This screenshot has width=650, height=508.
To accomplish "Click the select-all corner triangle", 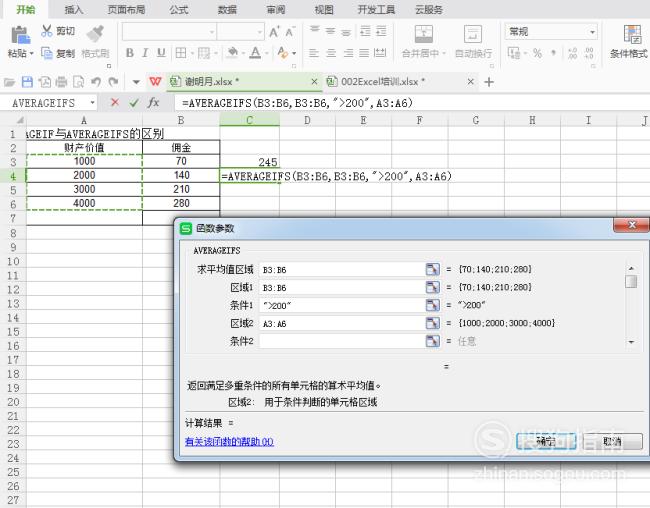I will click(19, 120).
